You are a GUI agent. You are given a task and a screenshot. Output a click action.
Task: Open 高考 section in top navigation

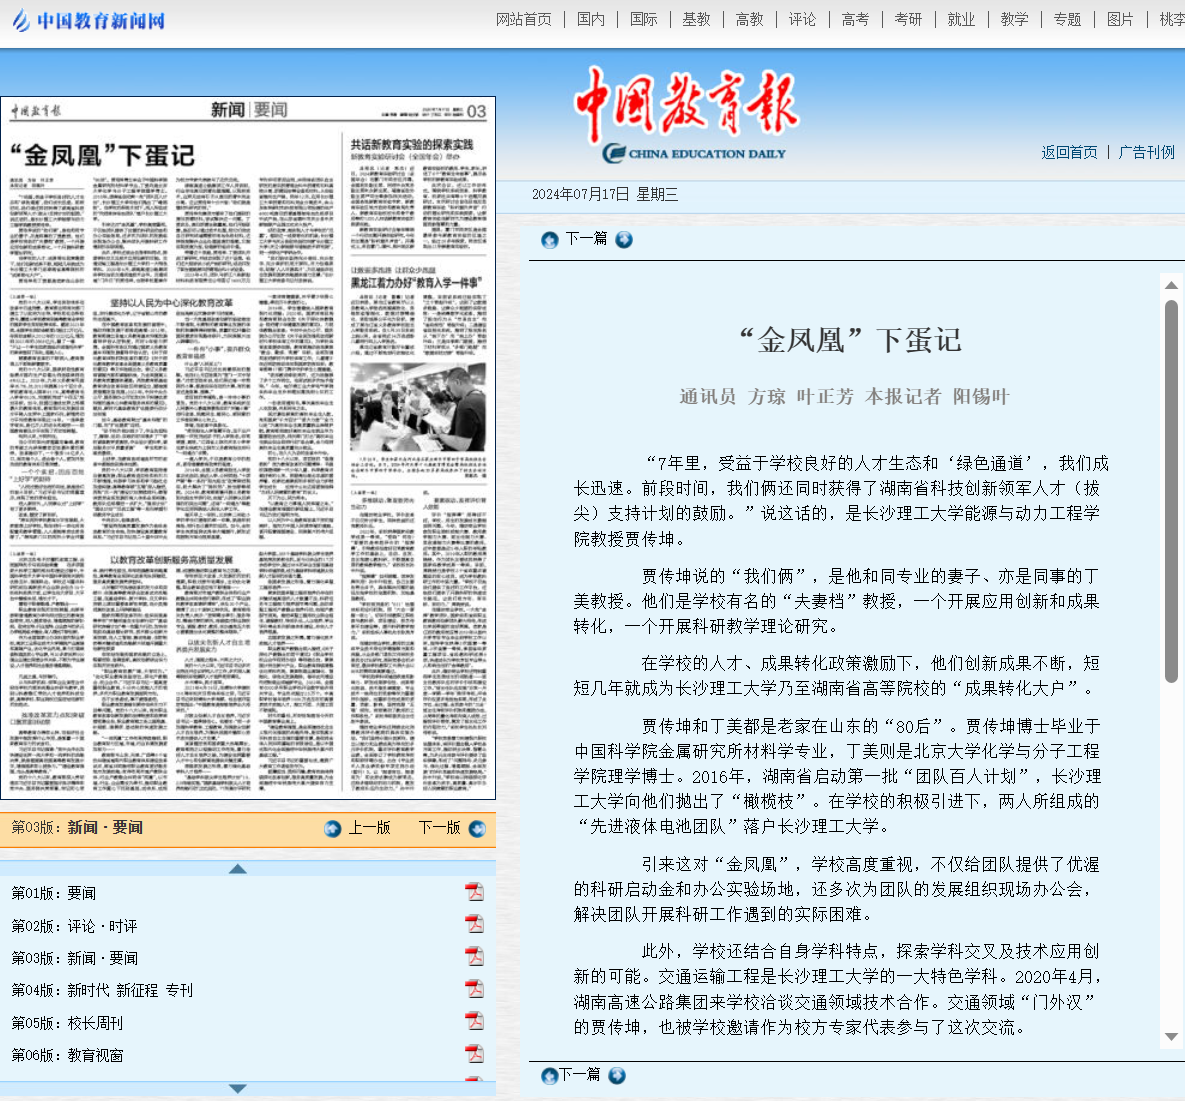855,20
